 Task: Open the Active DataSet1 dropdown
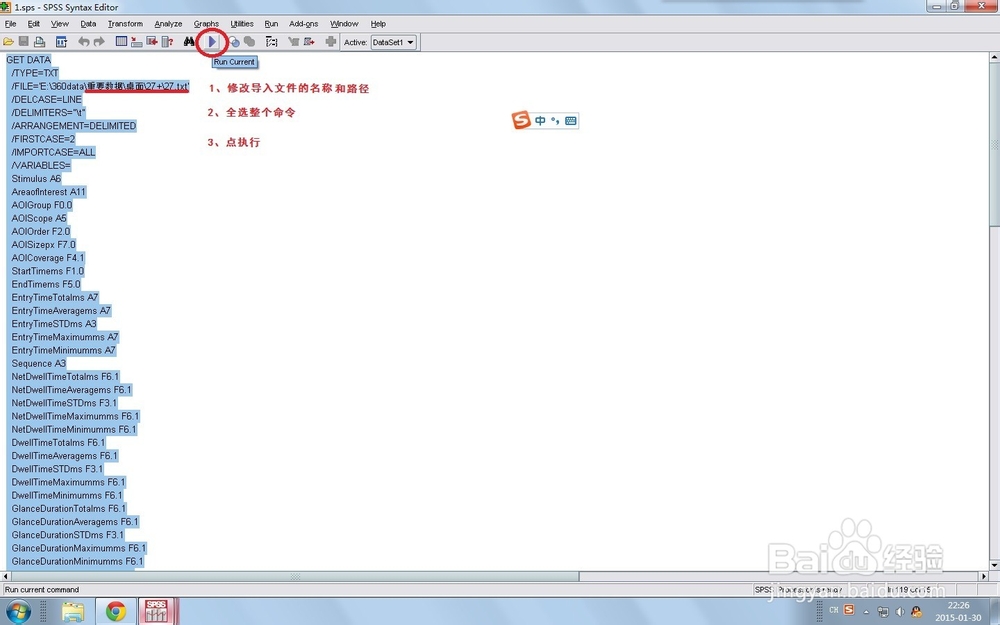[393, 43]
